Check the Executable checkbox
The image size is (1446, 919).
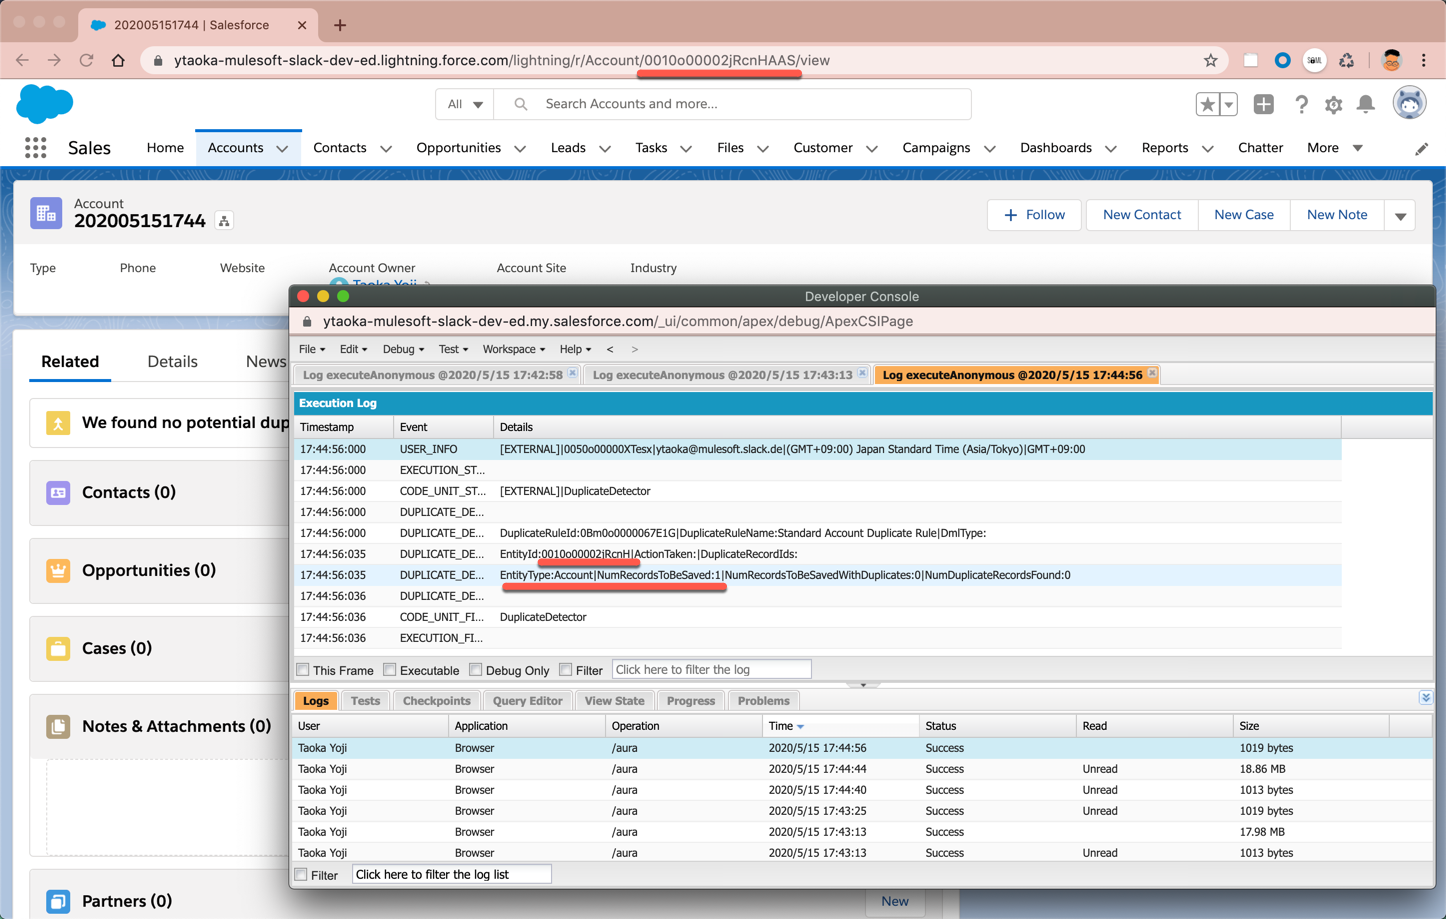tap(390, 670)
